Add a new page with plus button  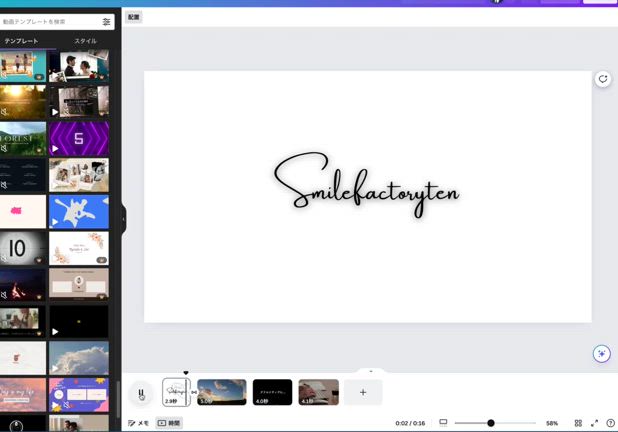(363, 392)
